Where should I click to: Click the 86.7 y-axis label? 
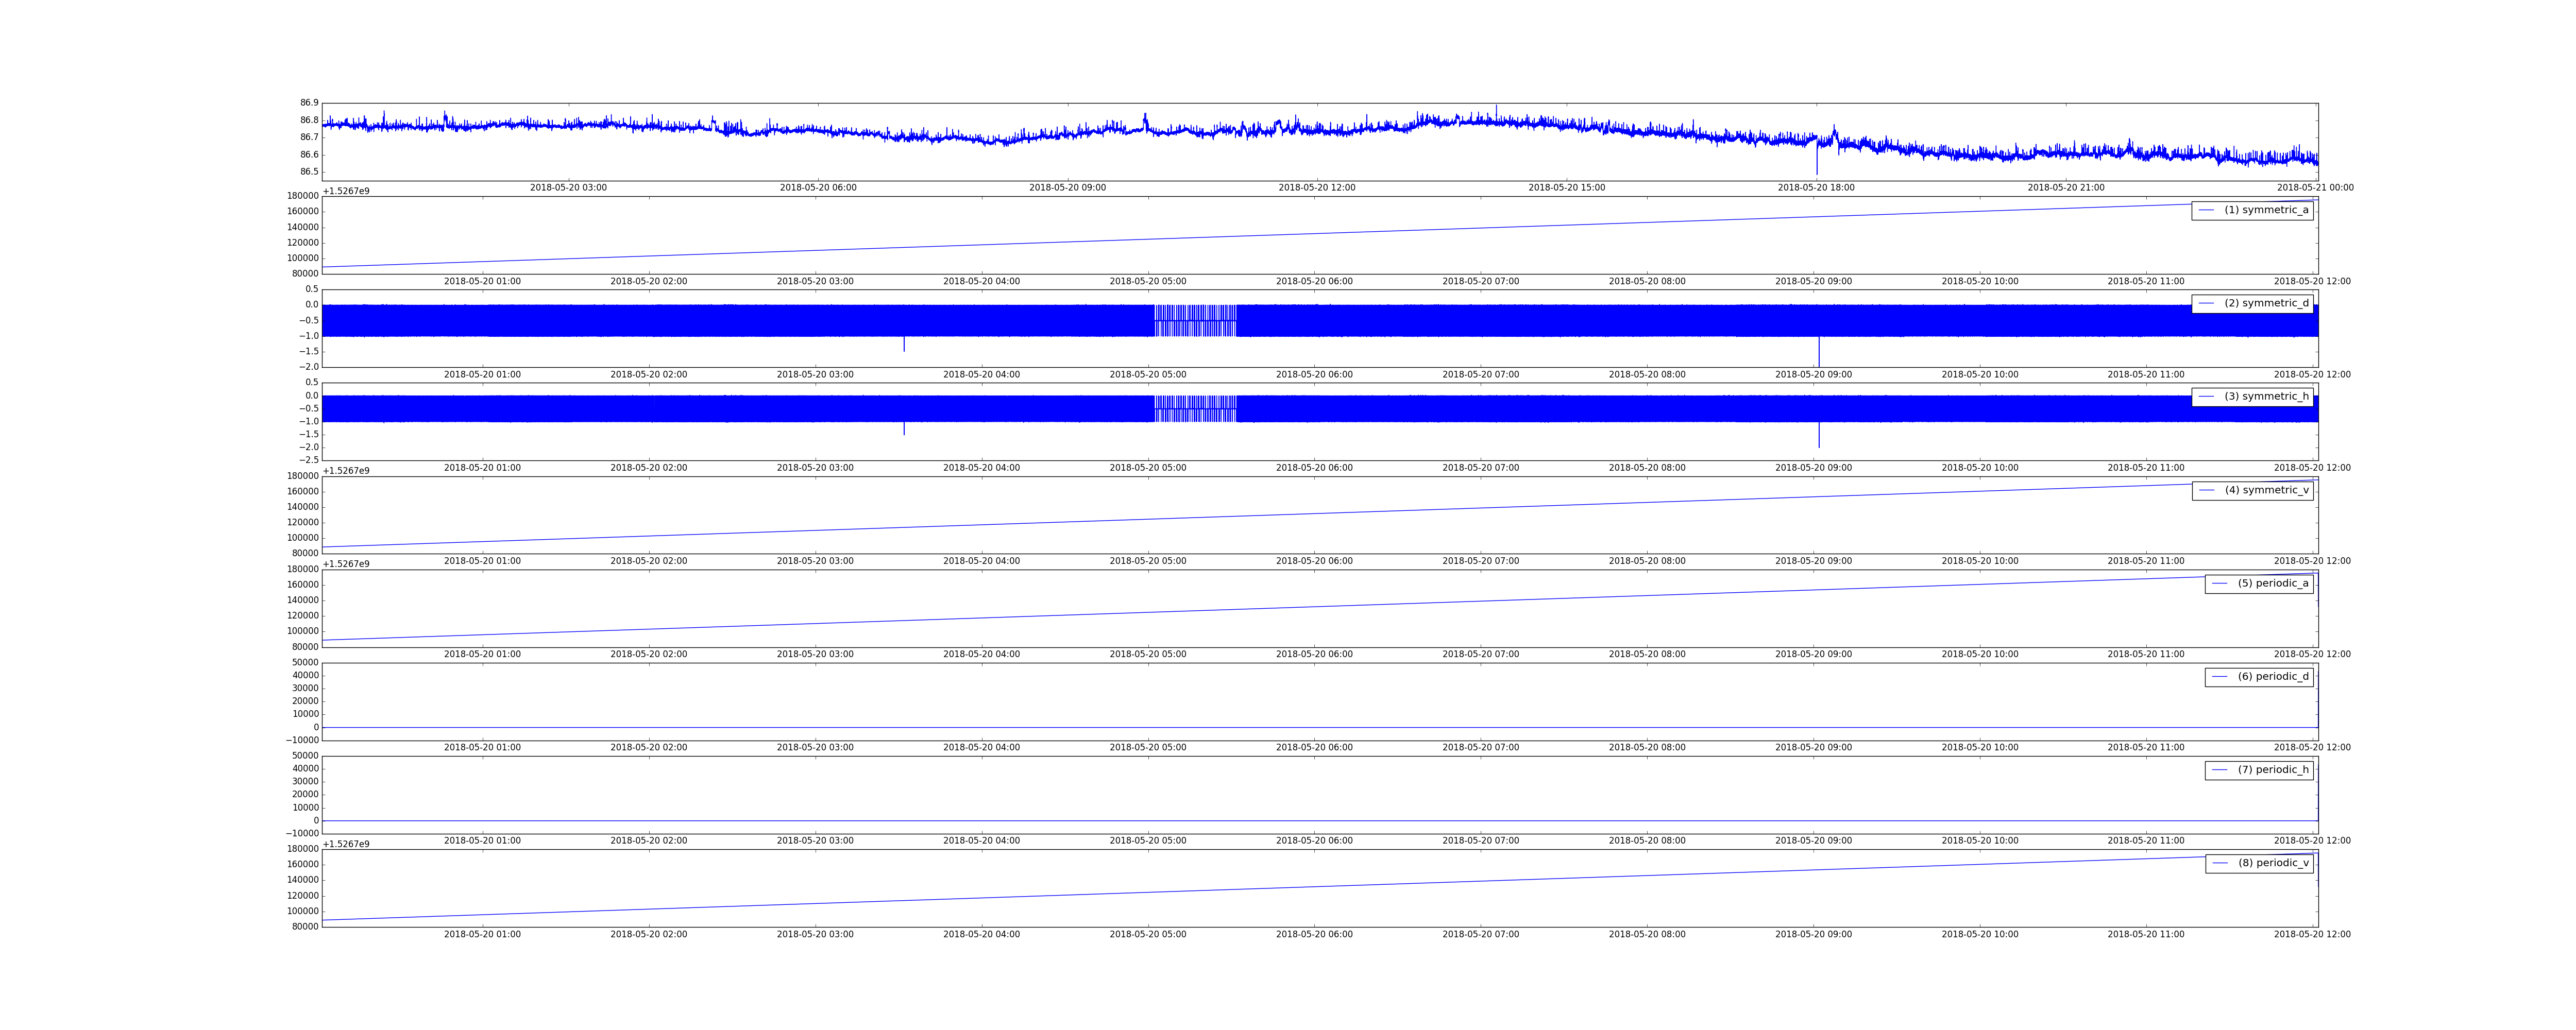click(309, 137)
